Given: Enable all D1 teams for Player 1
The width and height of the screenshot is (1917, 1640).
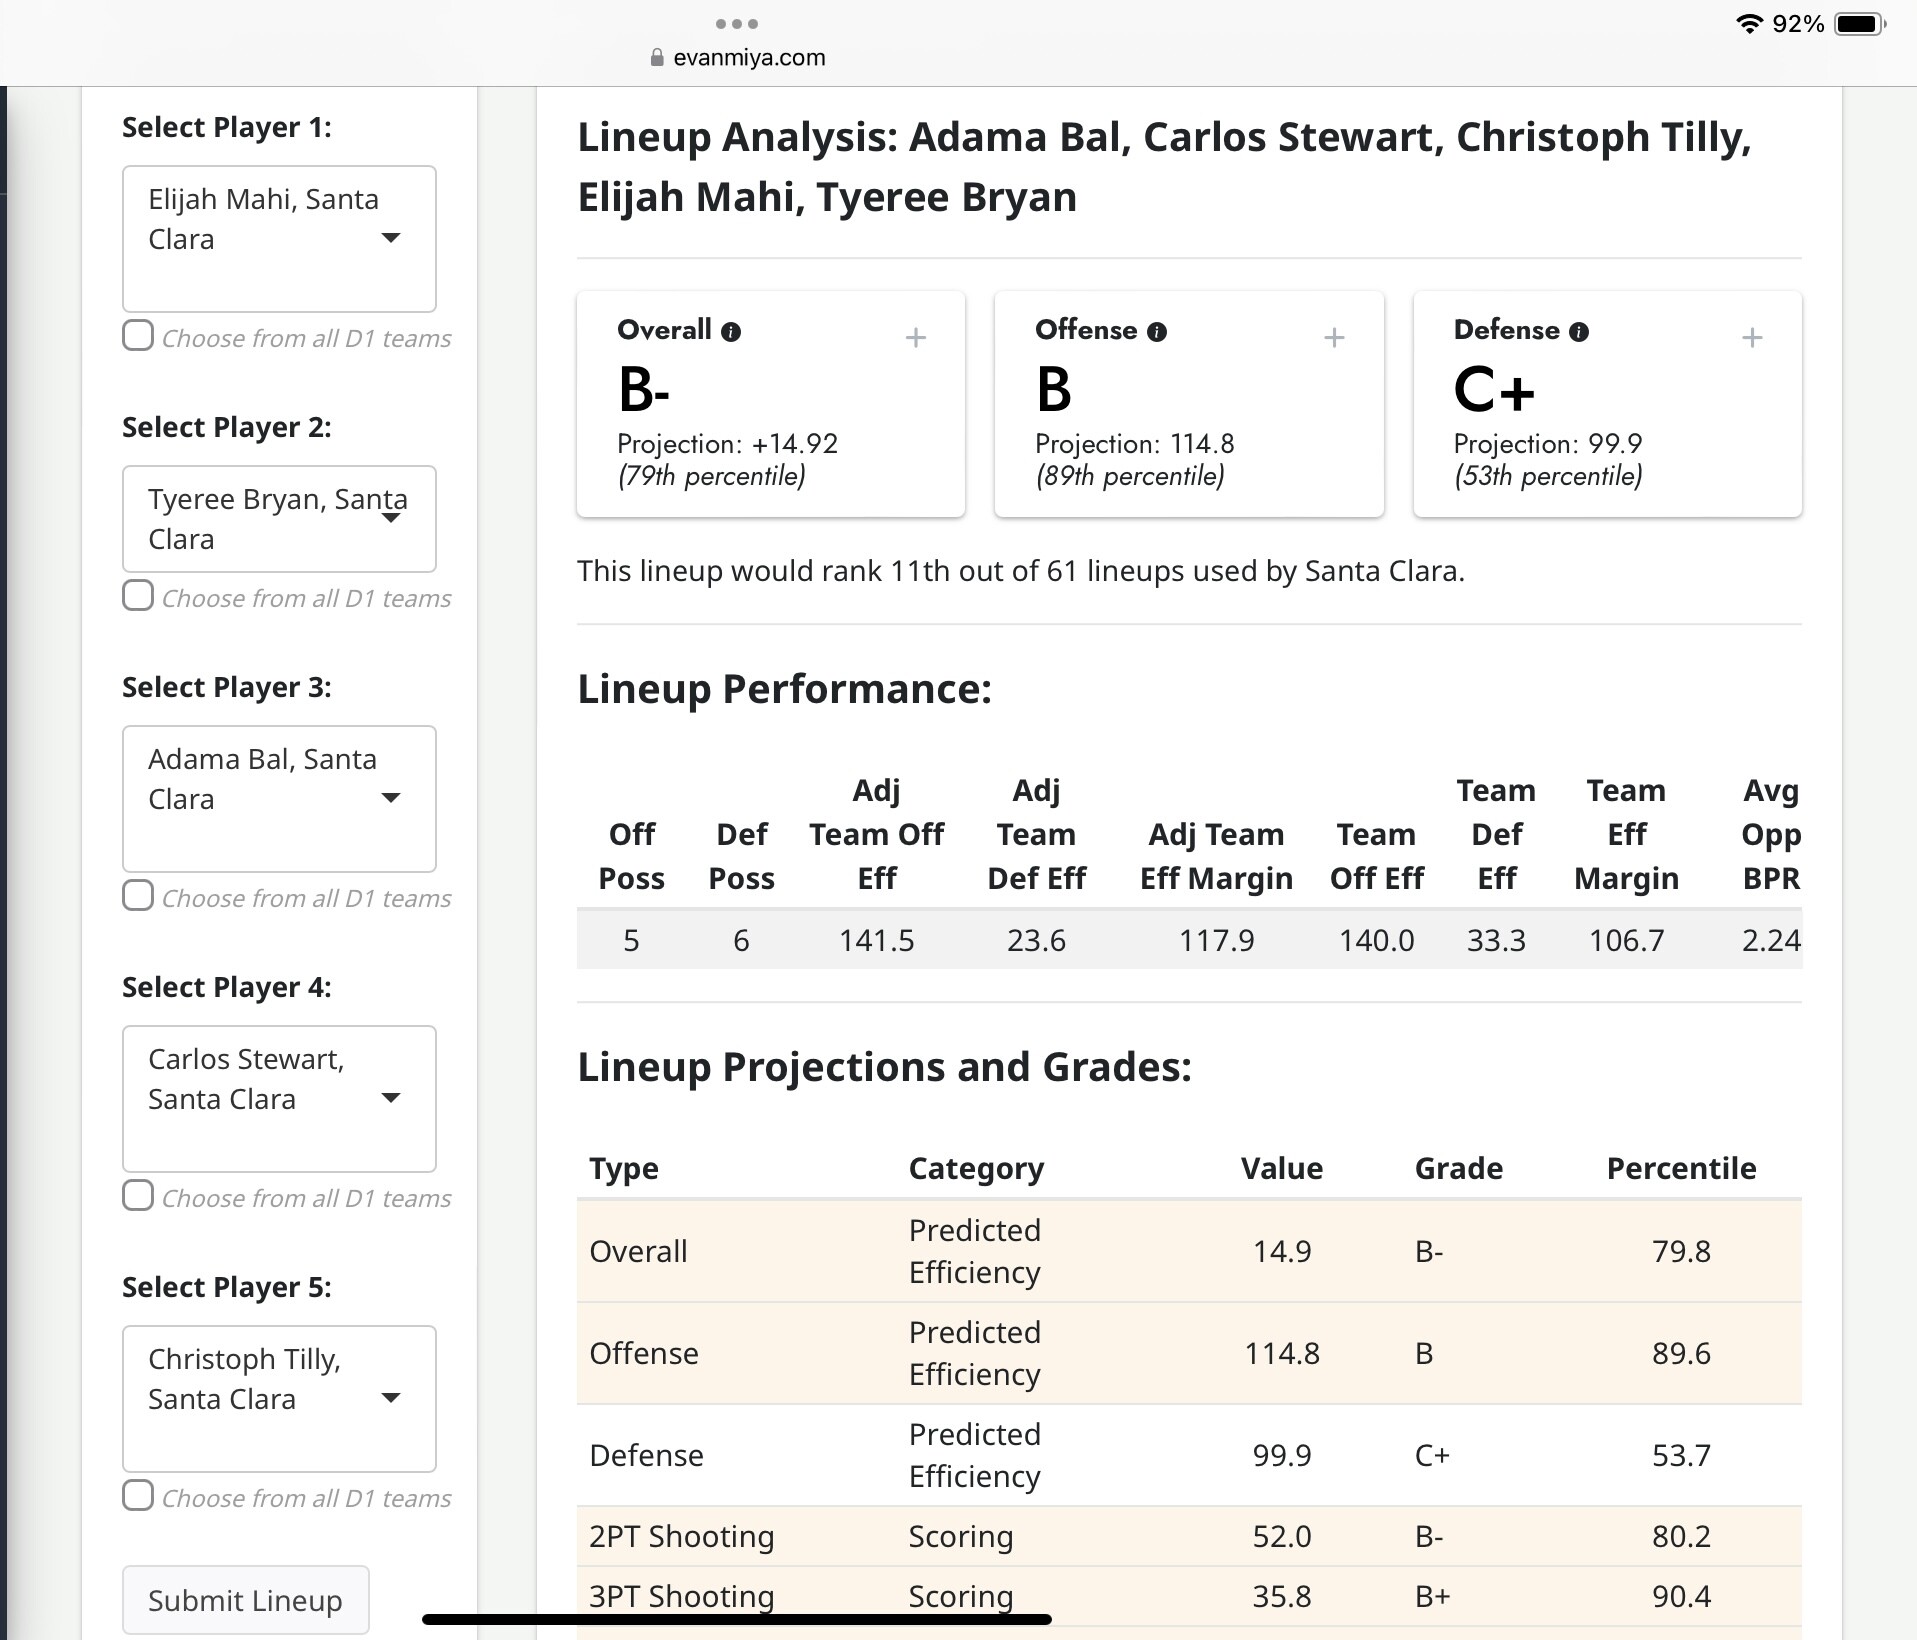Looking at the screenshot, I should pyautogui.click(x=138, y=335).
